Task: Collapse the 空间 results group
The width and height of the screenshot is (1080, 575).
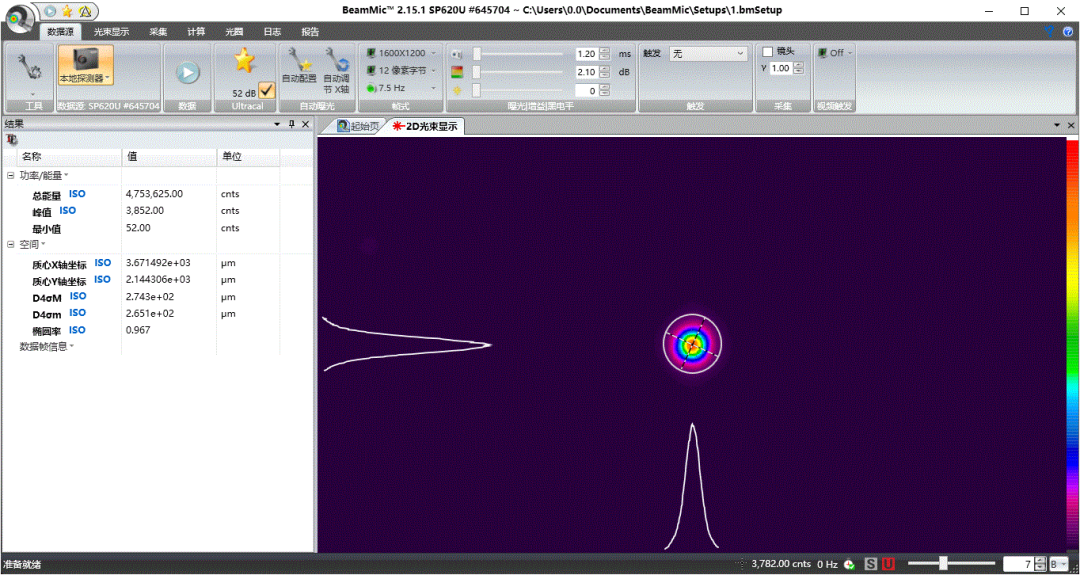Action: [x=10, y=244]
